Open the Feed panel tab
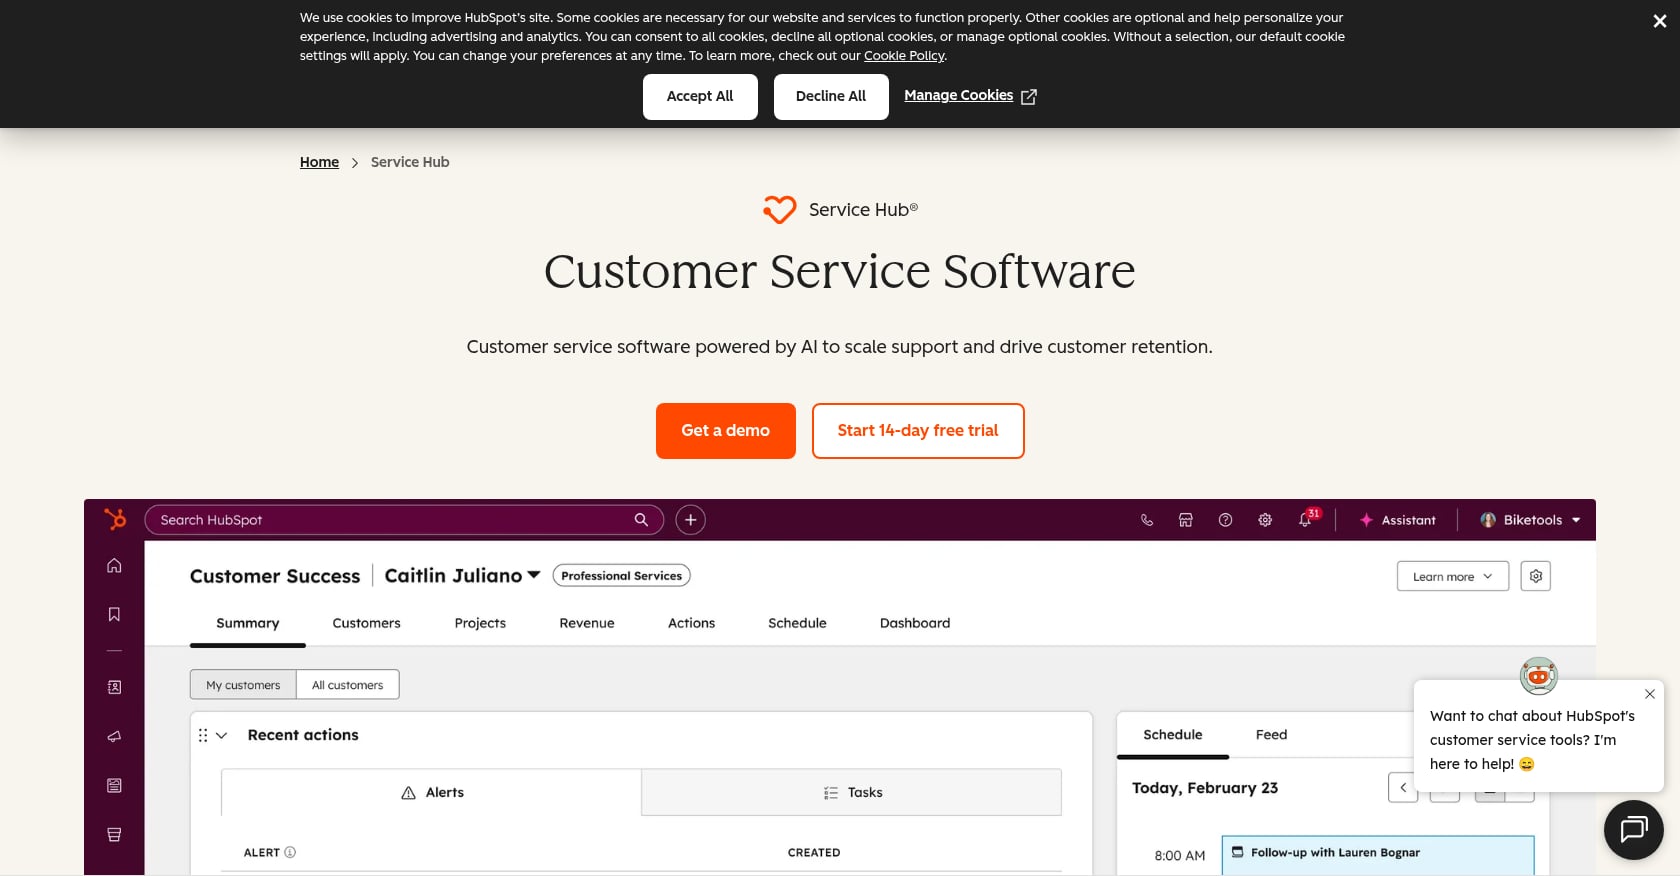The width and height of the screenshot is (1680, 876). (1271, 735)
